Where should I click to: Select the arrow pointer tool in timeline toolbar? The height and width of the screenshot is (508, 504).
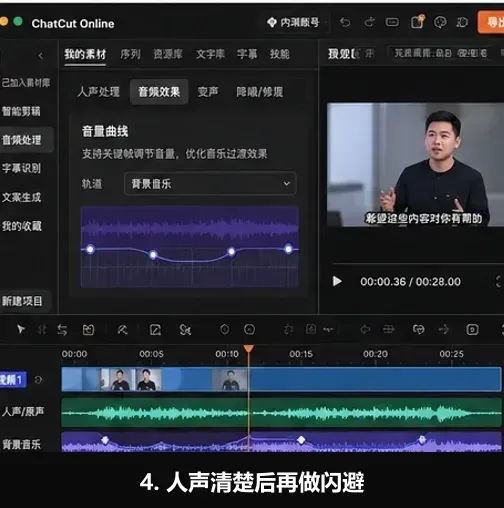(x=21, y=329)
